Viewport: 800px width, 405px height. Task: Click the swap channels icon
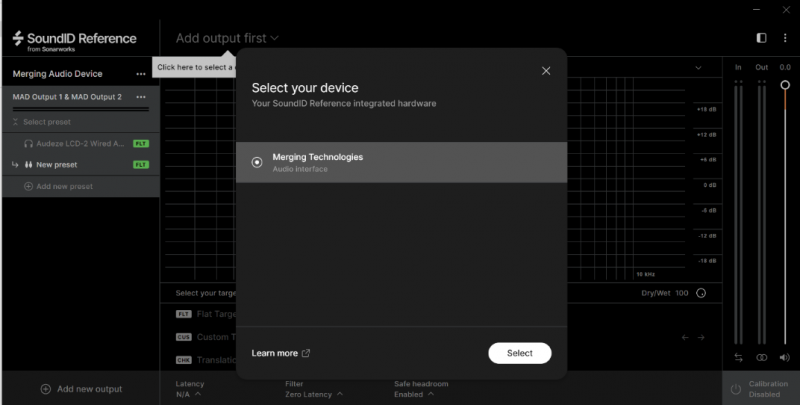click(x=738, y=358)
